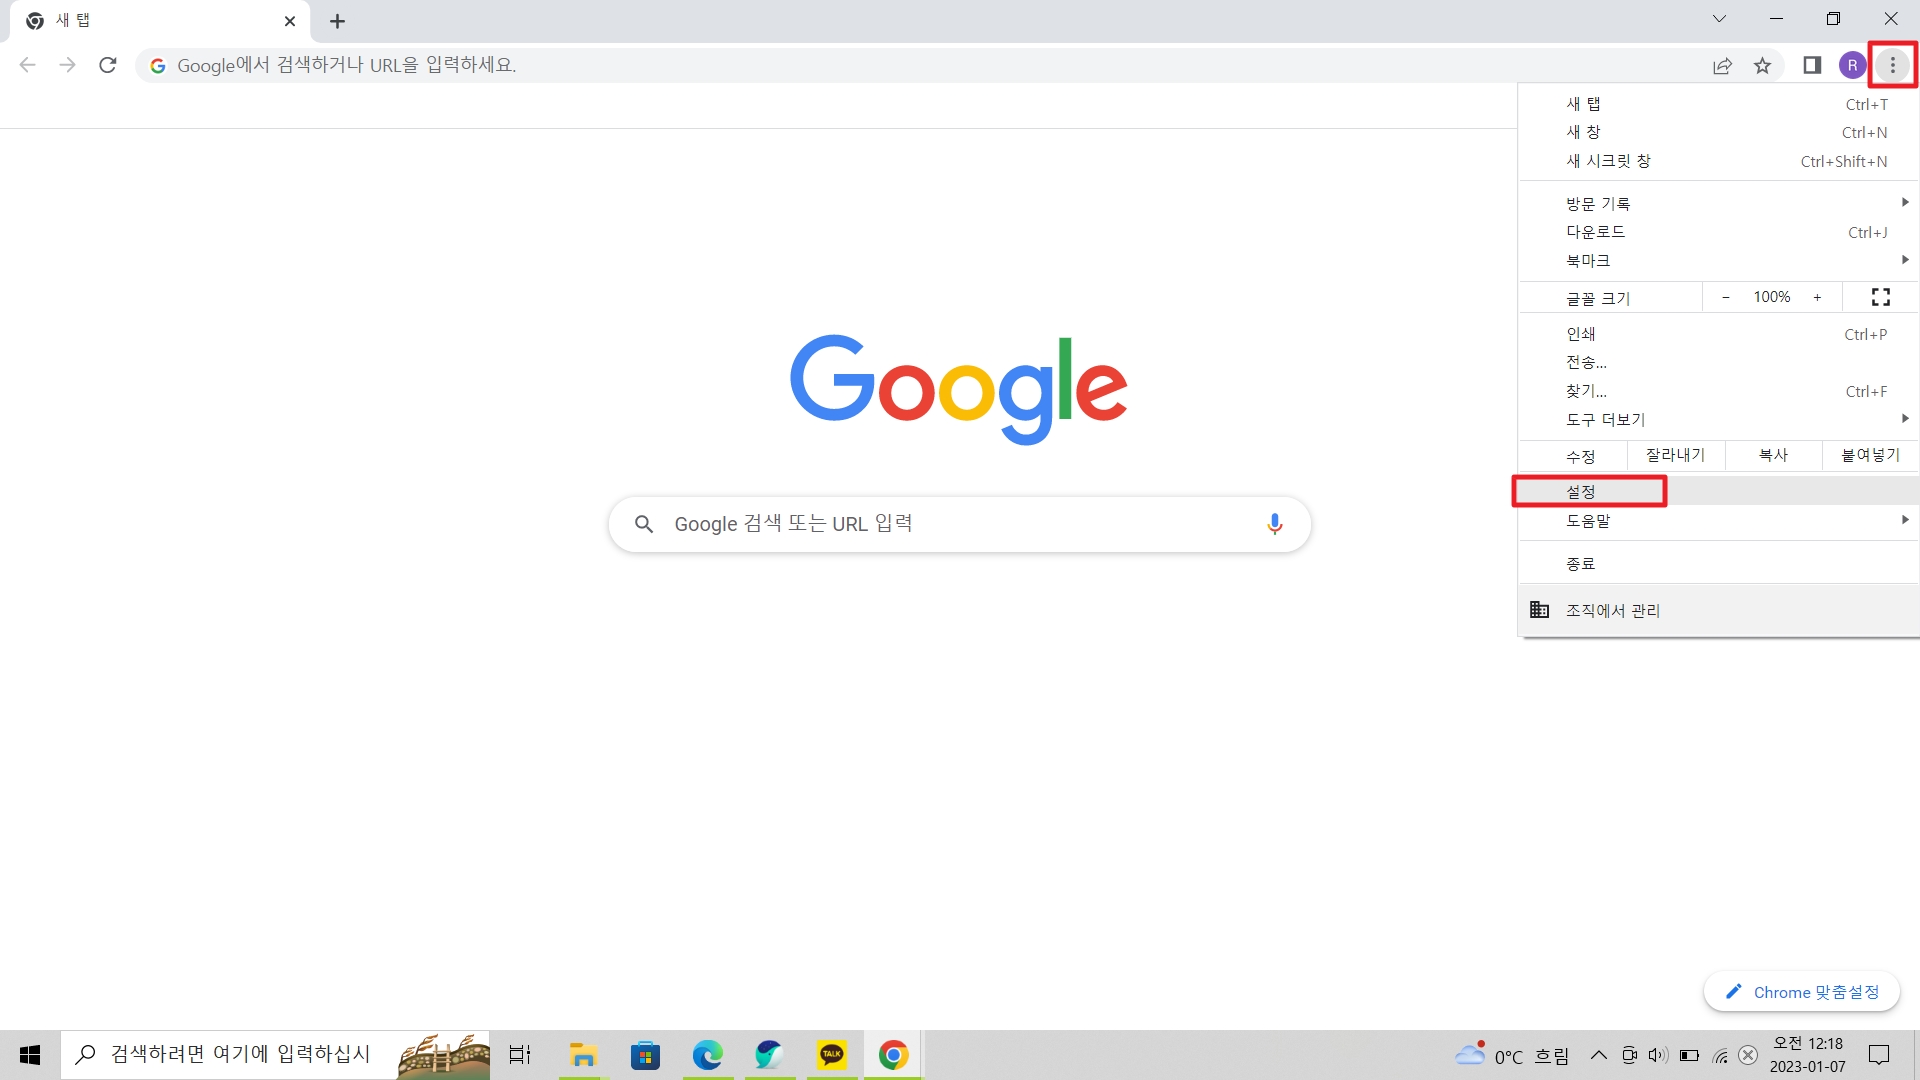Image resolution: width=1920 pixels, height=1080 pixels.
Task: Open the tab search dropdown arrow
Action: 1720,18
